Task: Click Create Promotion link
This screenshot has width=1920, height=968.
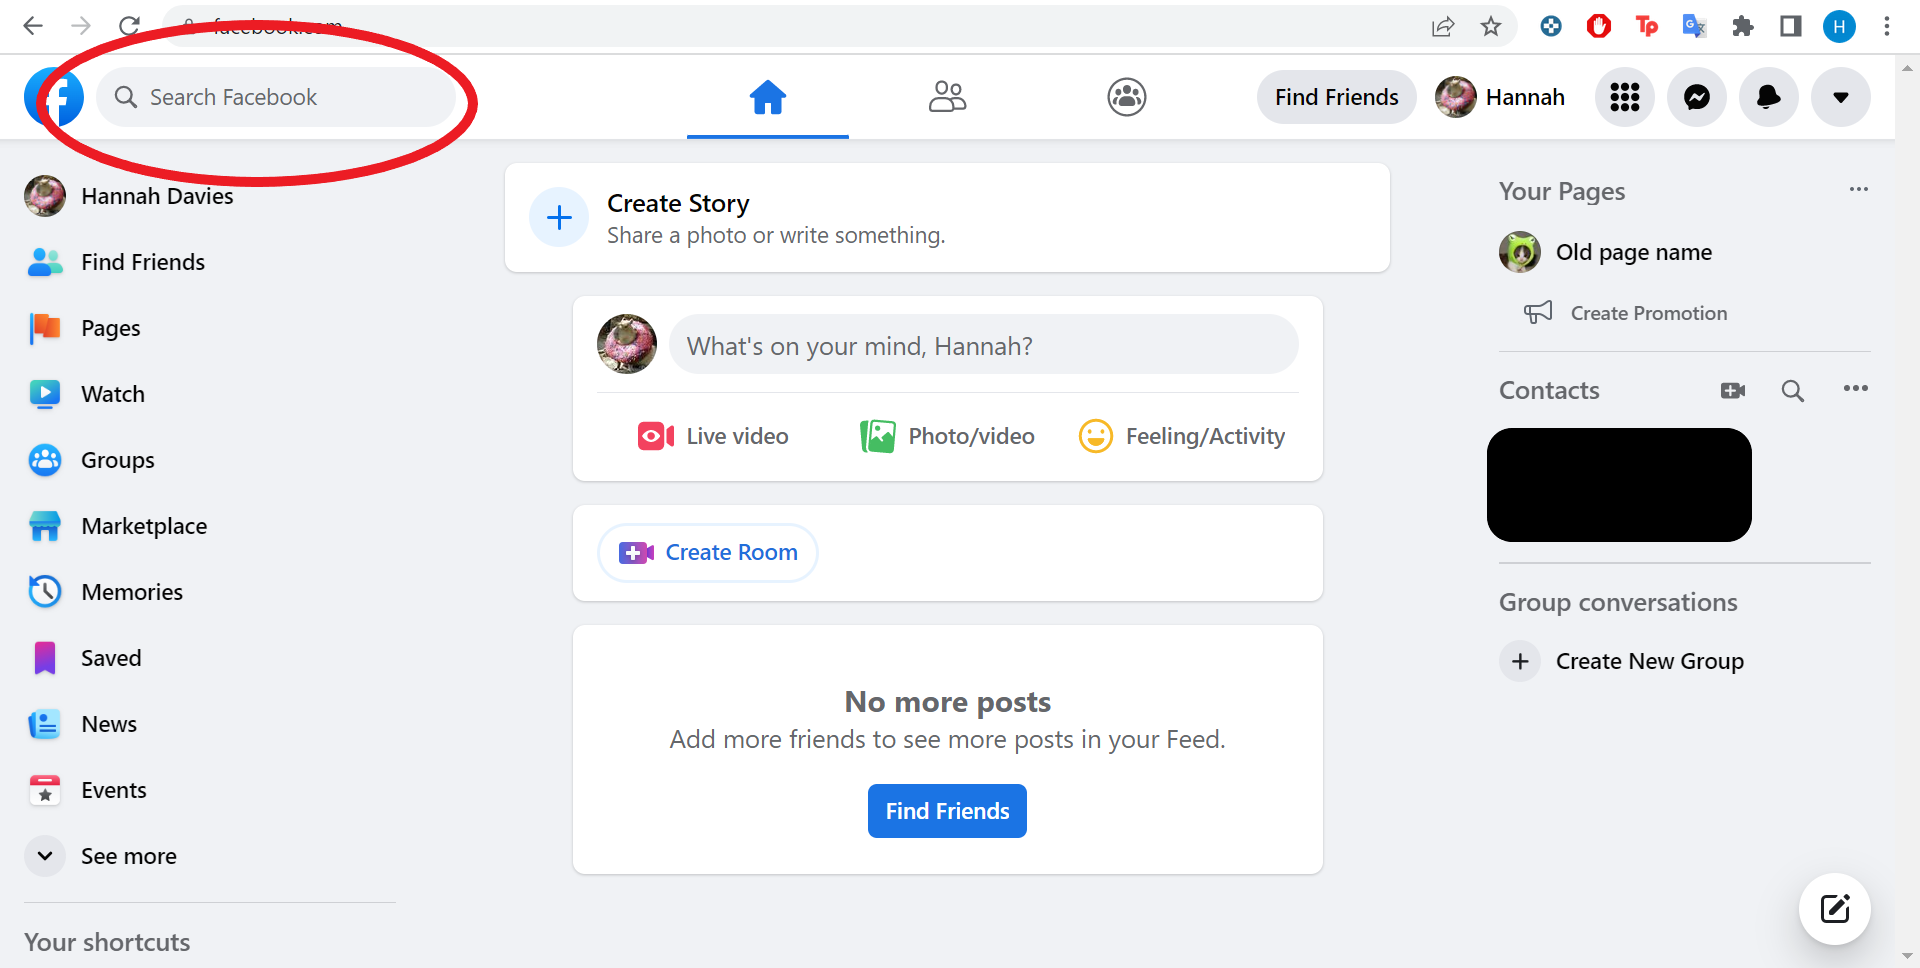Action: coord(1627,313)
